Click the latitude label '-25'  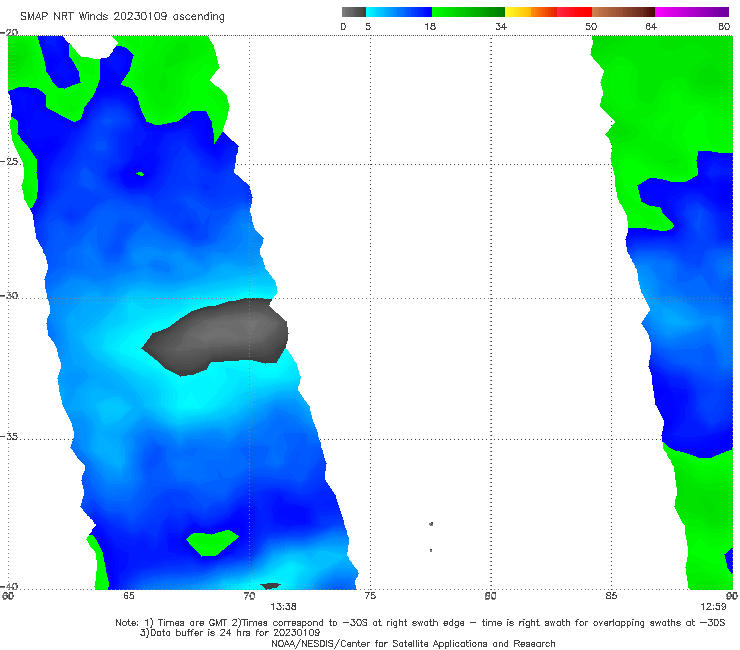[9, 162]
